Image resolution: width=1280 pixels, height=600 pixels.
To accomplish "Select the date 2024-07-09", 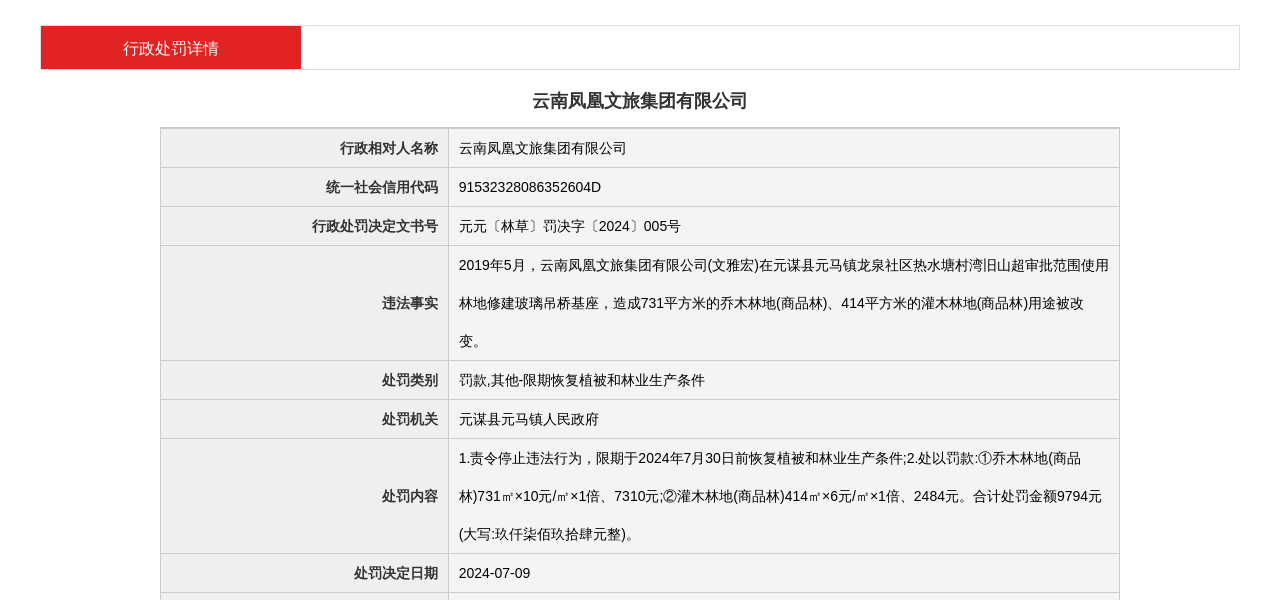I will [x=495, y=573].
